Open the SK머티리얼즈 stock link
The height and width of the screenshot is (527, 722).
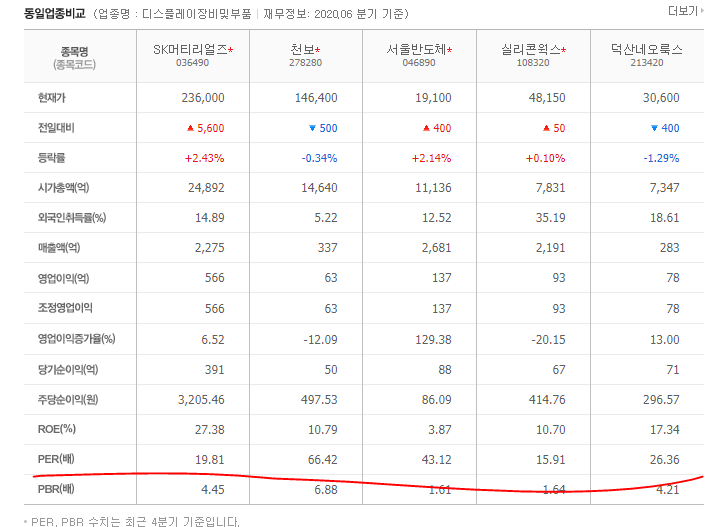(190, 49)
